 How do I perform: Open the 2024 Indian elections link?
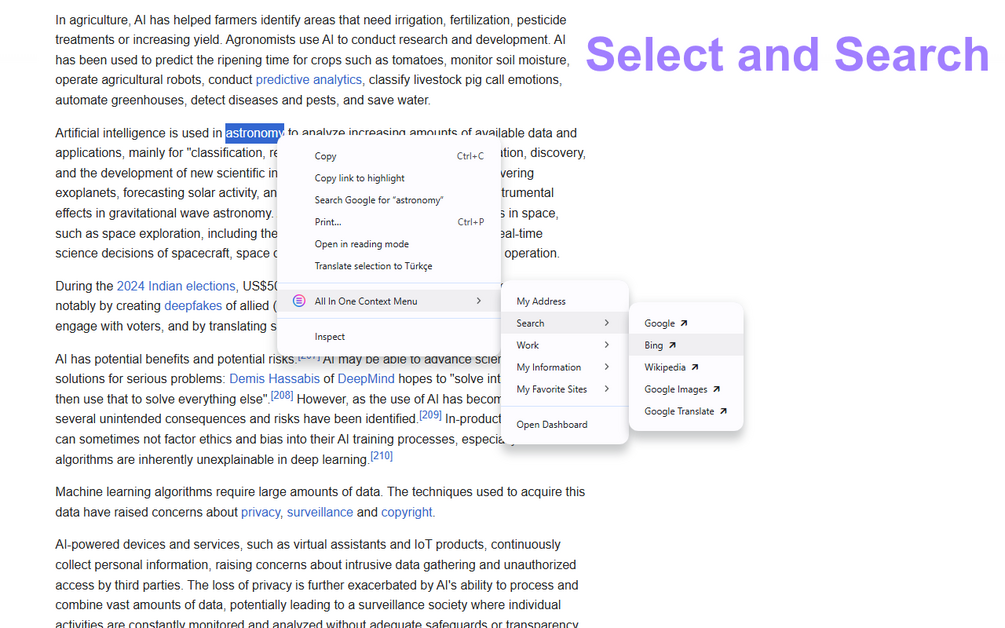pos(176,286)
